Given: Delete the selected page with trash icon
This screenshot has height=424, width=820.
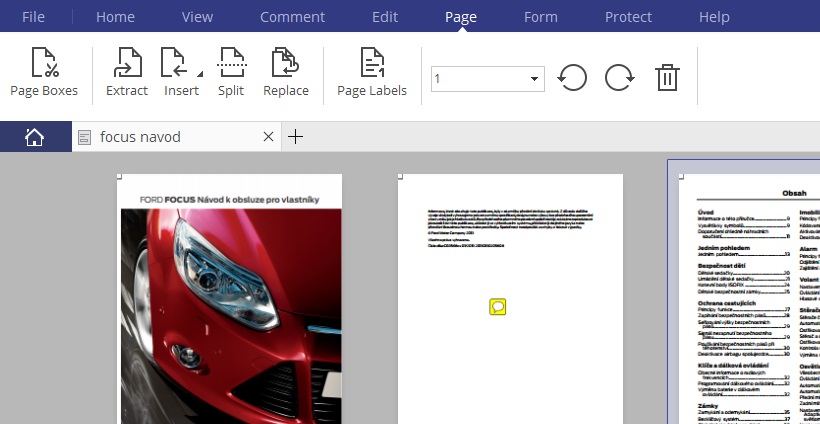Looking at the screenshot, I should click(x=667, y=77).
